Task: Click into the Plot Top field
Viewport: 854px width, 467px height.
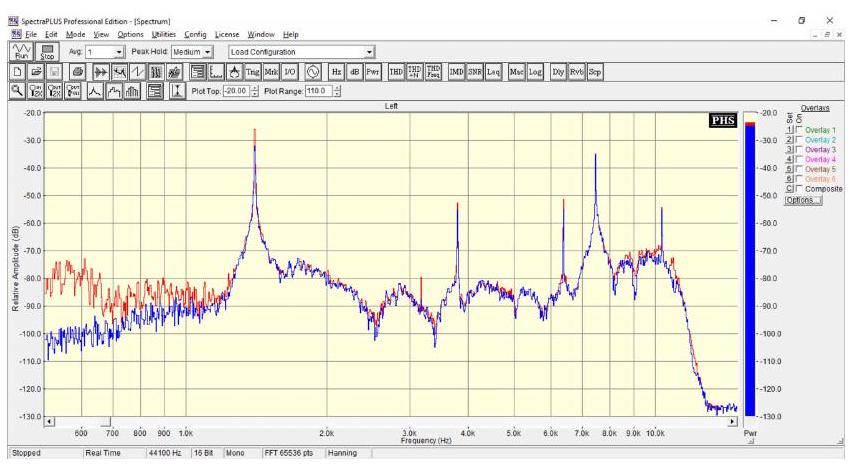Action: pos(236,91)
